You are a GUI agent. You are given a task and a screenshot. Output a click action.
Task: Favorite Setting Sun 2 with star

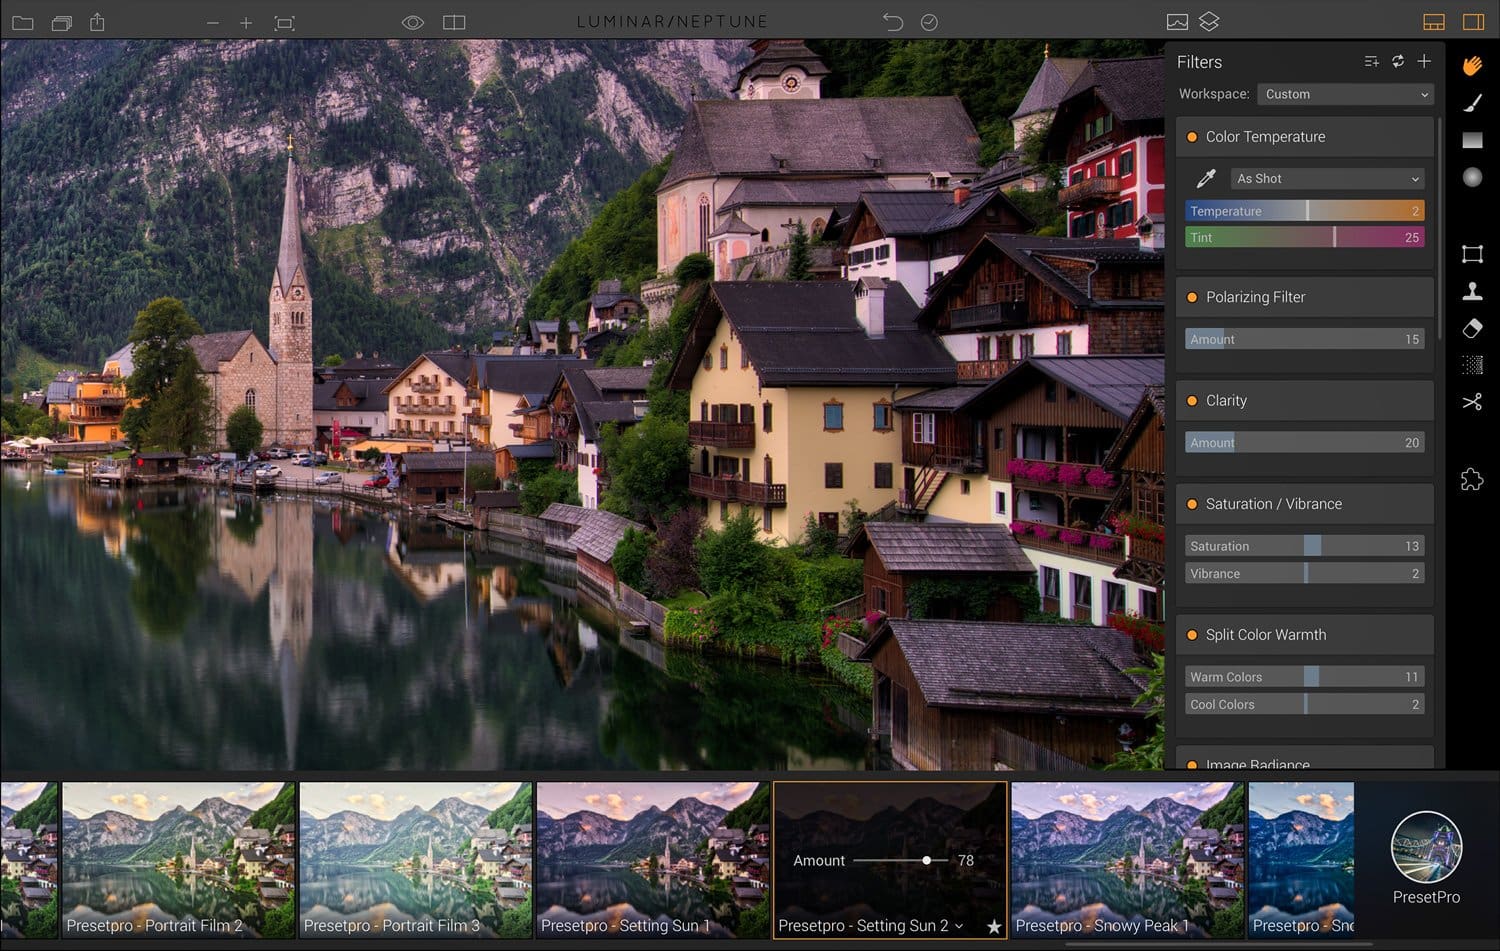pos(994,927)
